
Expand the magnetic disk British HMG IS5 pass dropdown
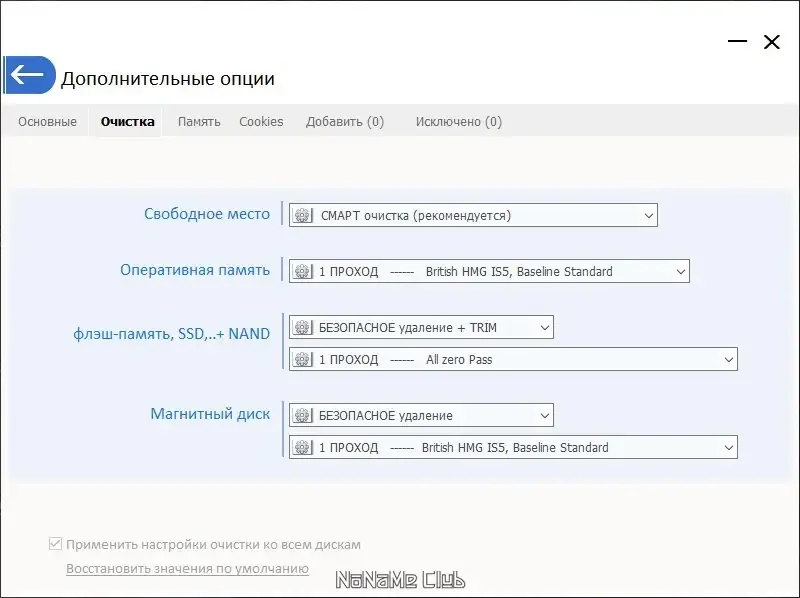click(728, 447)
